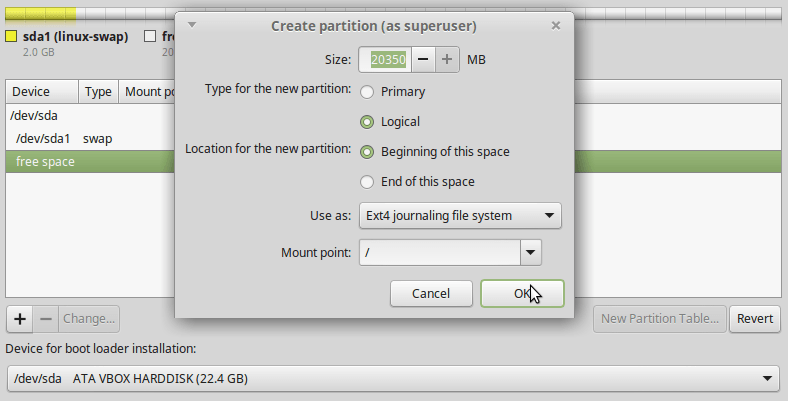Click the Revert button

click(x=755, y=319)
